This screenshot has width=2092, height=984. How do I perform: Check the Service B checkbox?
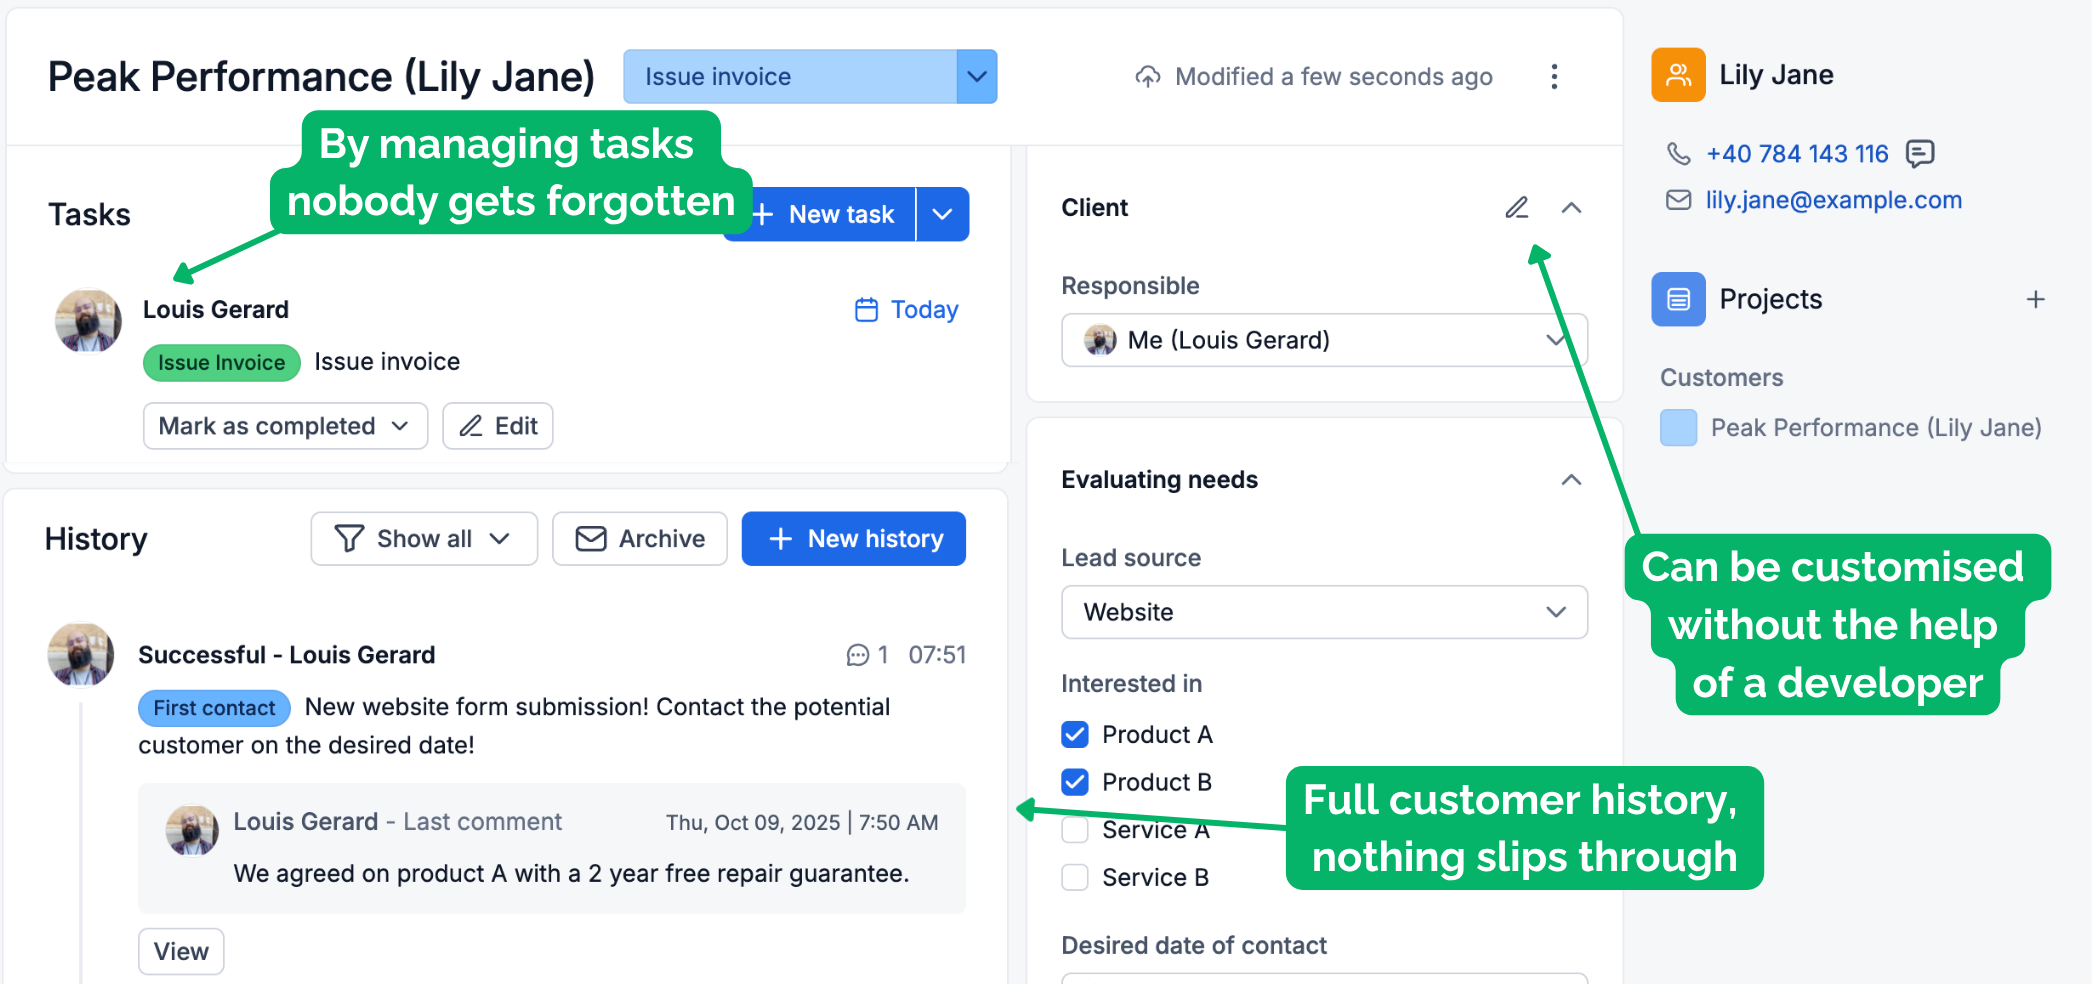pos(1075,877)
